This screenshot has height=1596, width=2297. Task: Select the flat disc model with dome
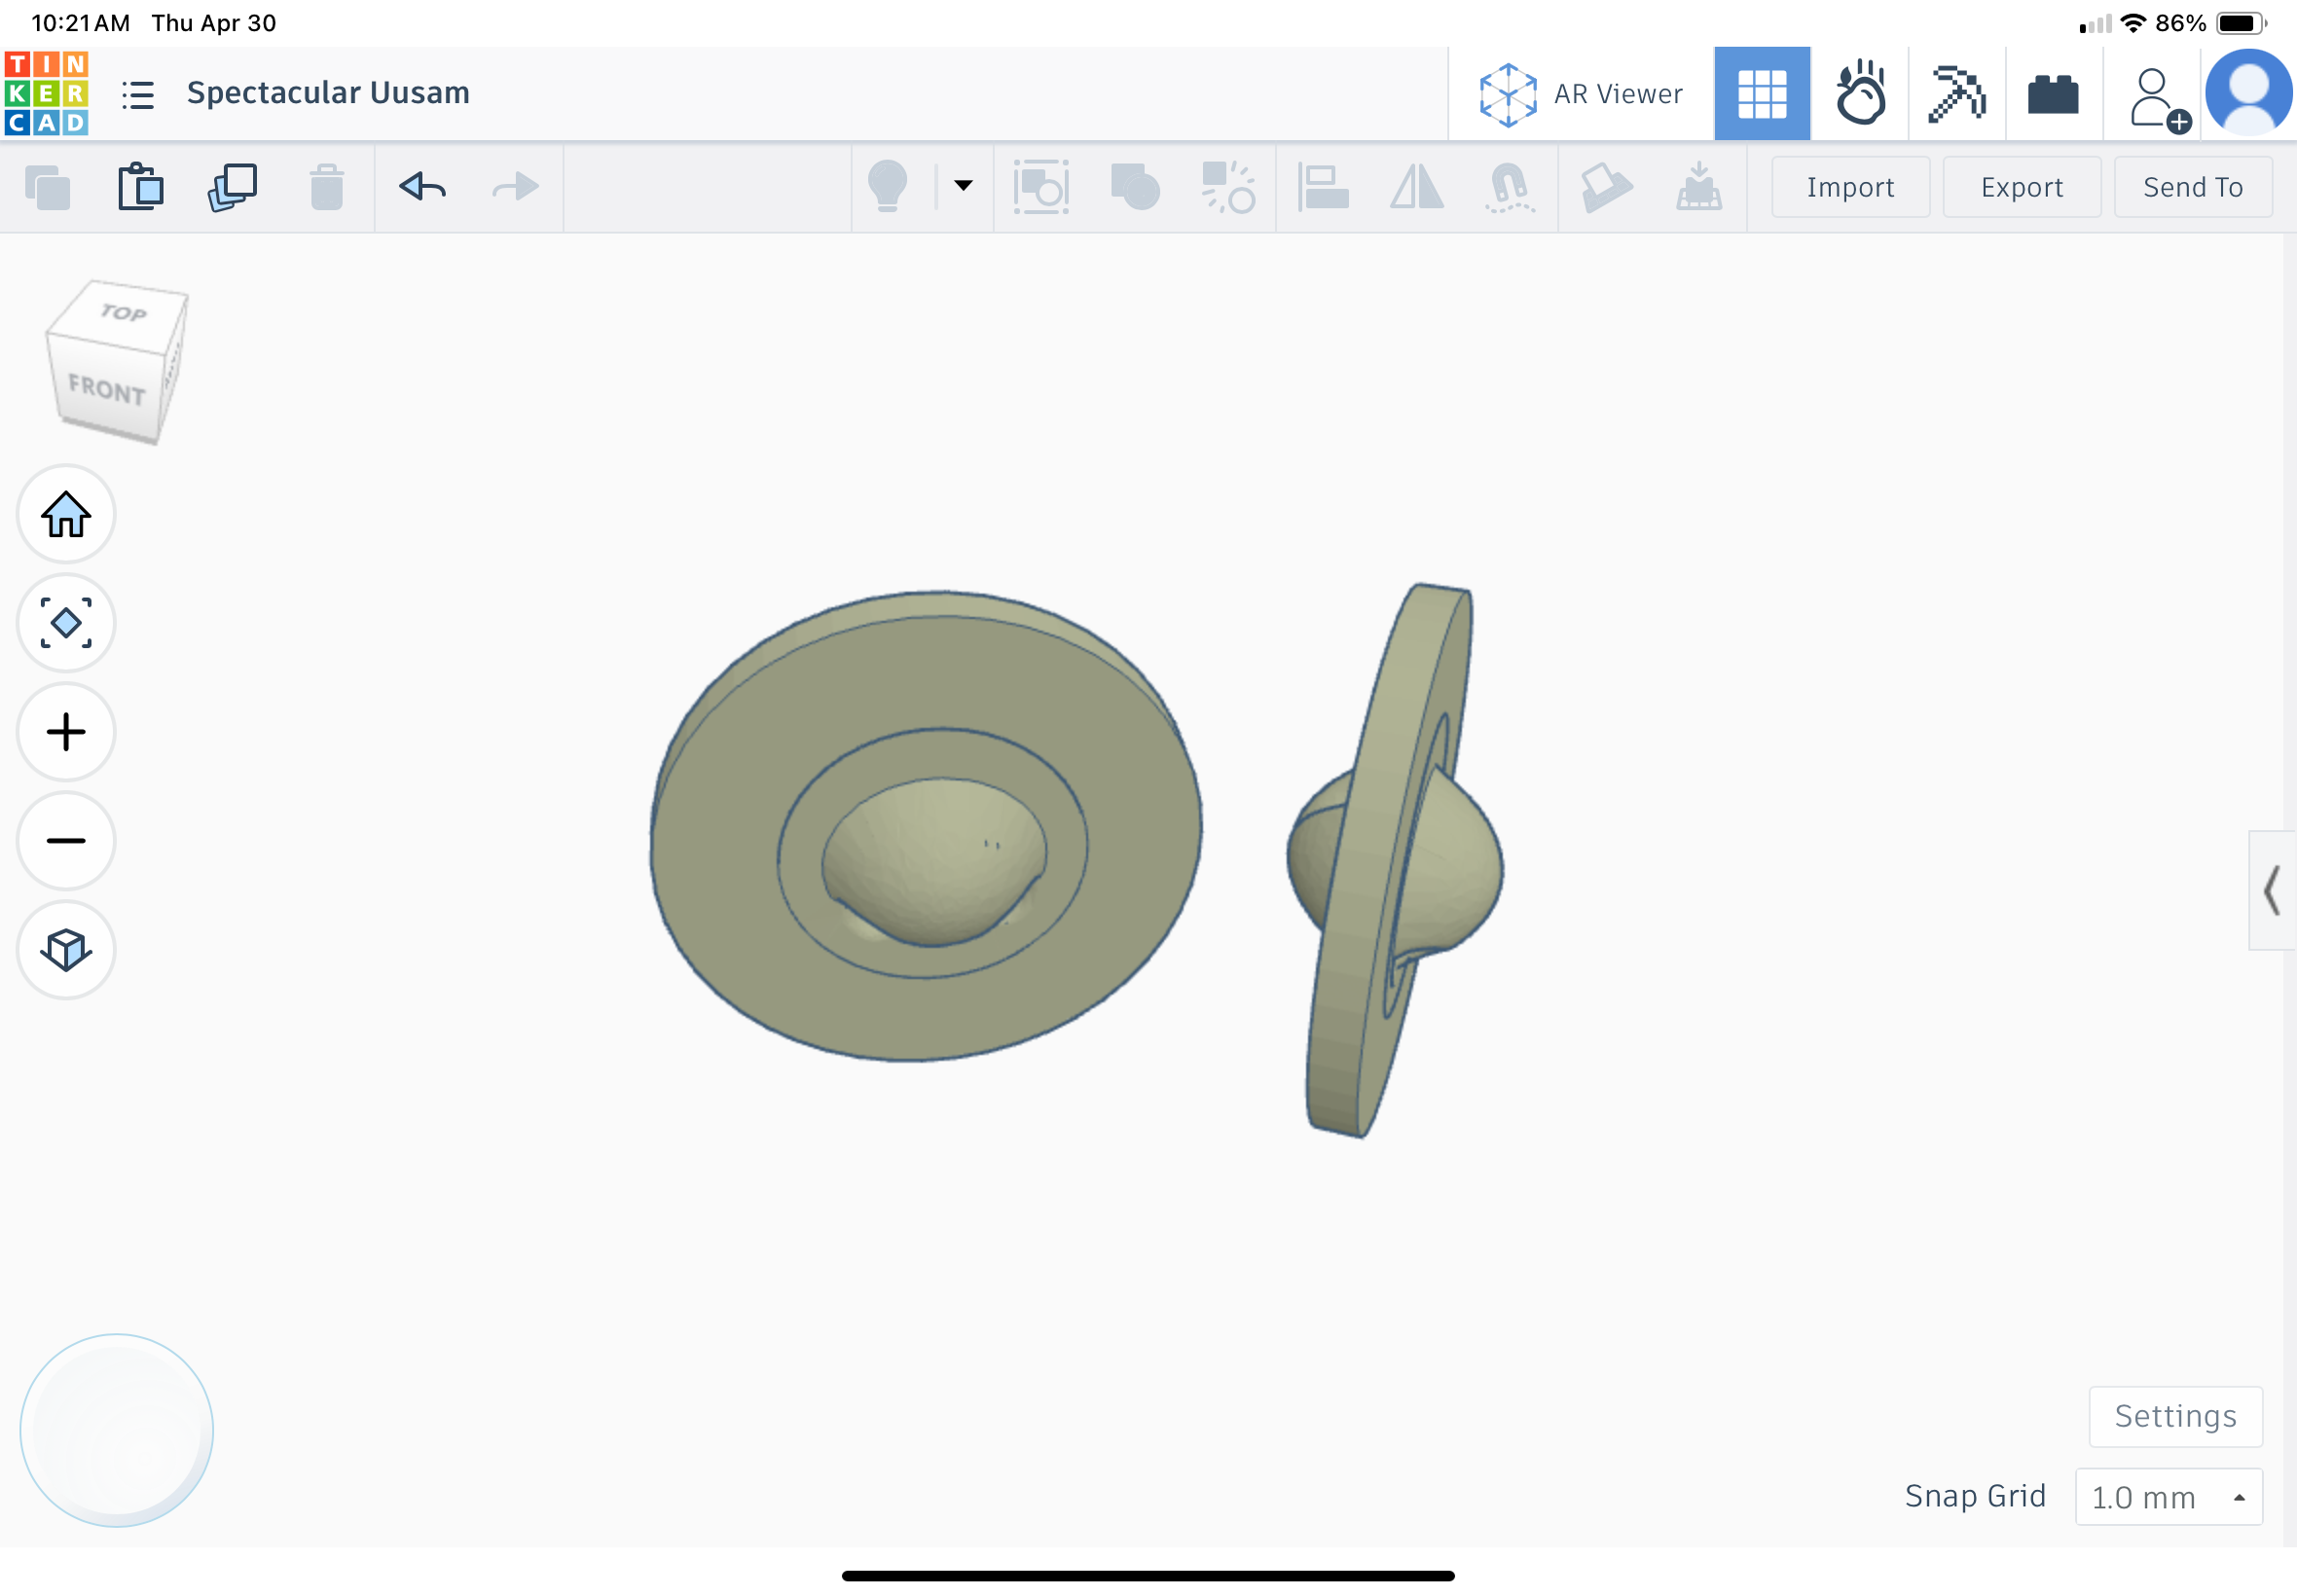(926, 826)
